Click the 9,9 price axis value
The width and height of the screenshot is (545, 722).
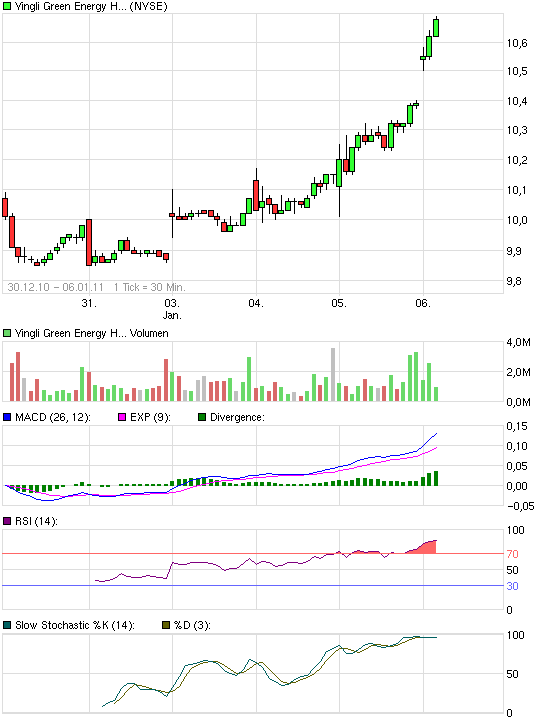tap(514, 251)
